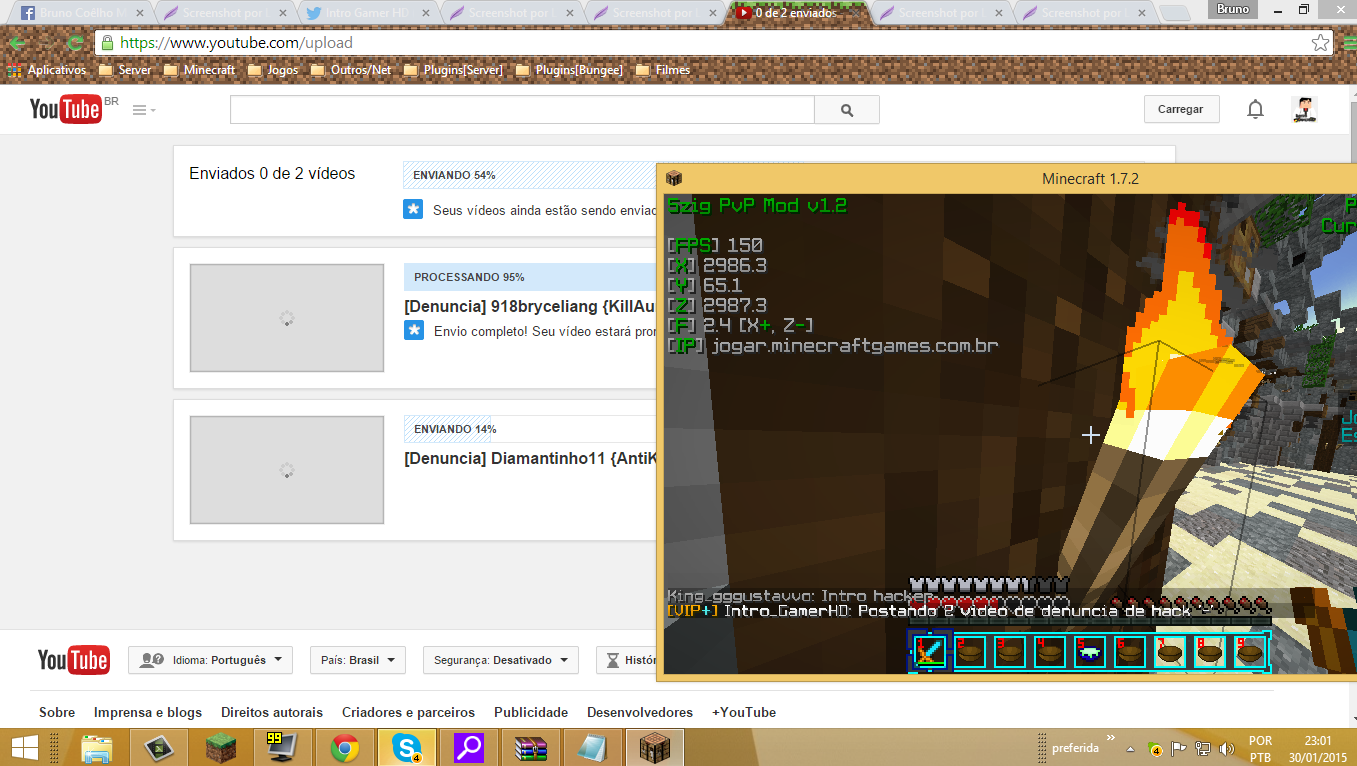Open WinRAR from the taskbar
This screenshot has width=1357, height=766.
[x=530, y=748]
